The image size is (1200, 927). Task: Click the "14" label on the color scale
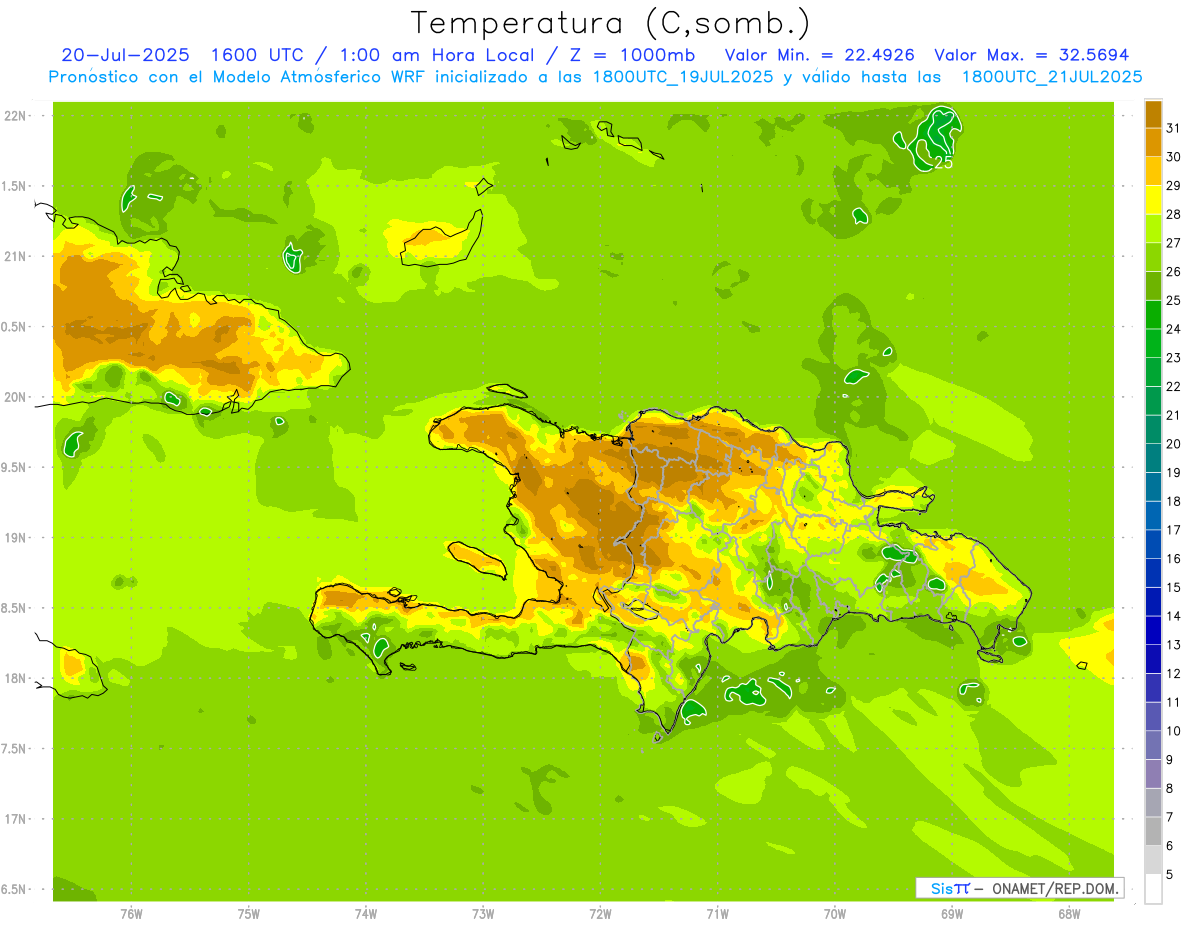click(x=1174, y=616)
